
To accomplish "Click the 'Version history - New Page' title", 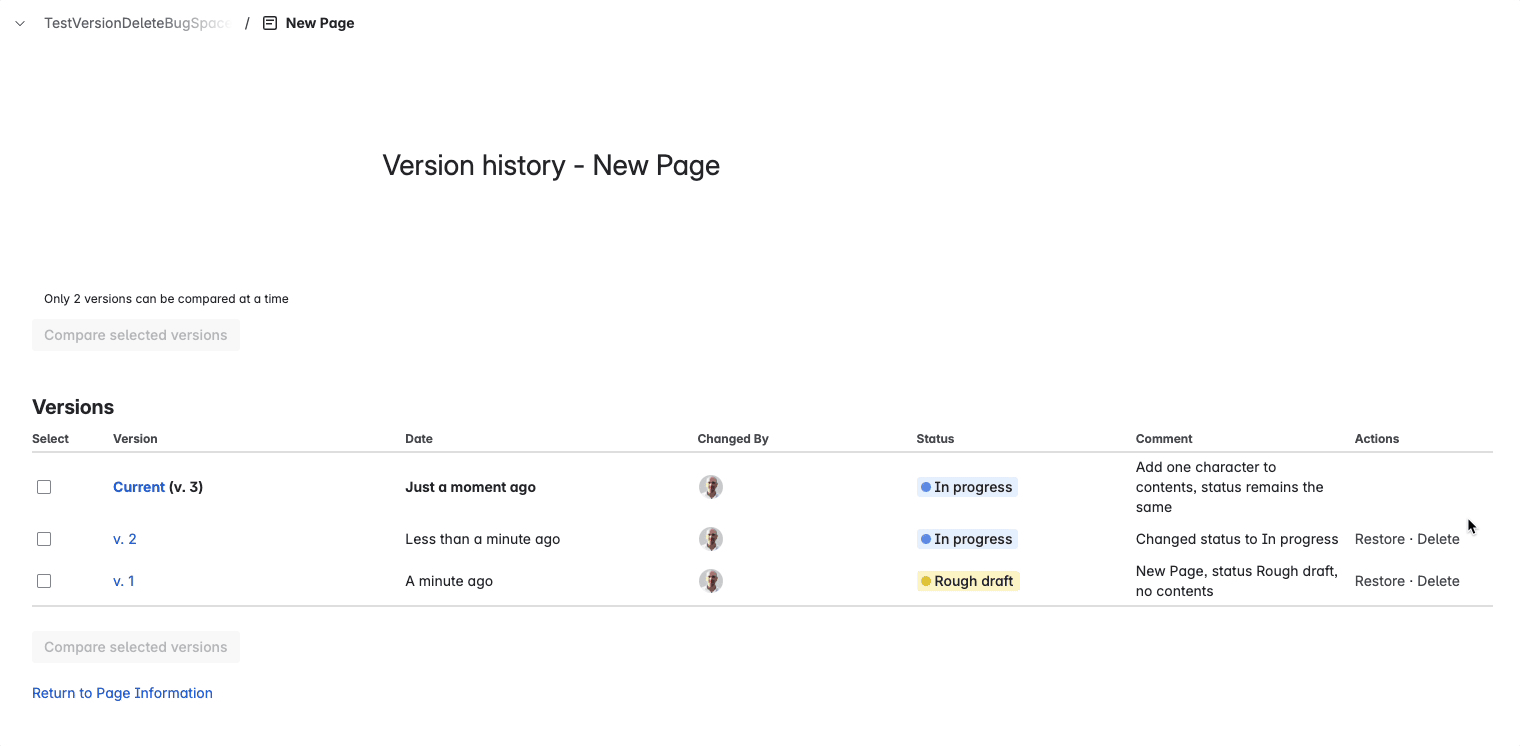I will (x=551, y=165).
